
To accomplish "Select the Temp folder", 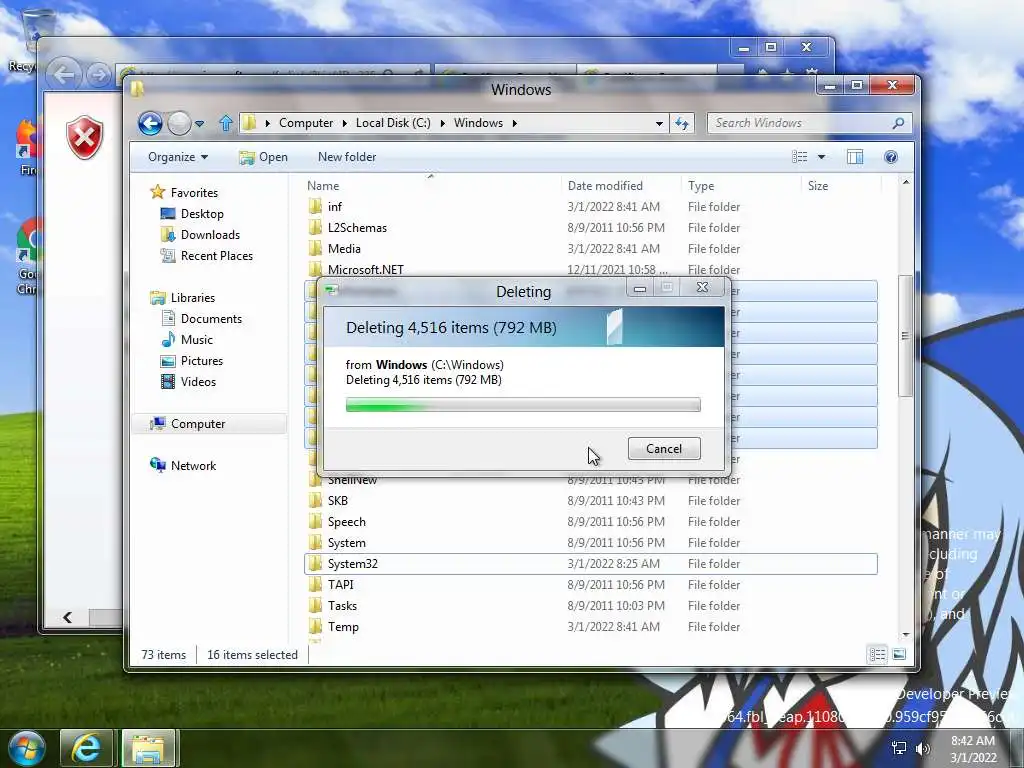I will tap(590, 626).
